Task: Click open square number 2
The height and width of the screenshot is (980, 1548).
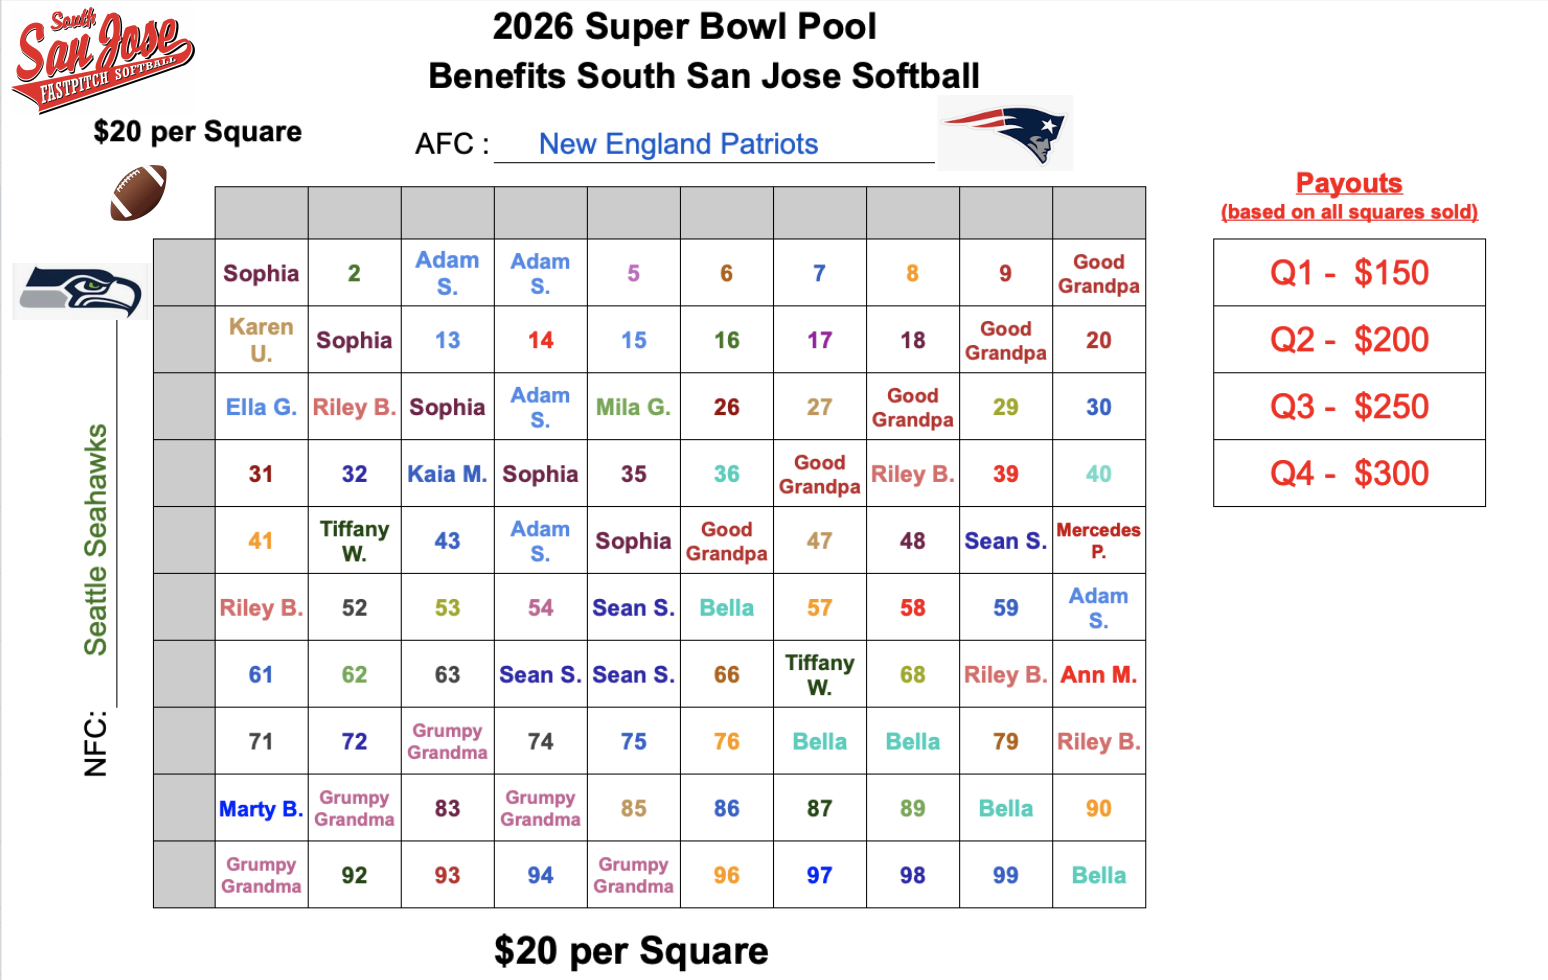Action: [x=354, y=273]
